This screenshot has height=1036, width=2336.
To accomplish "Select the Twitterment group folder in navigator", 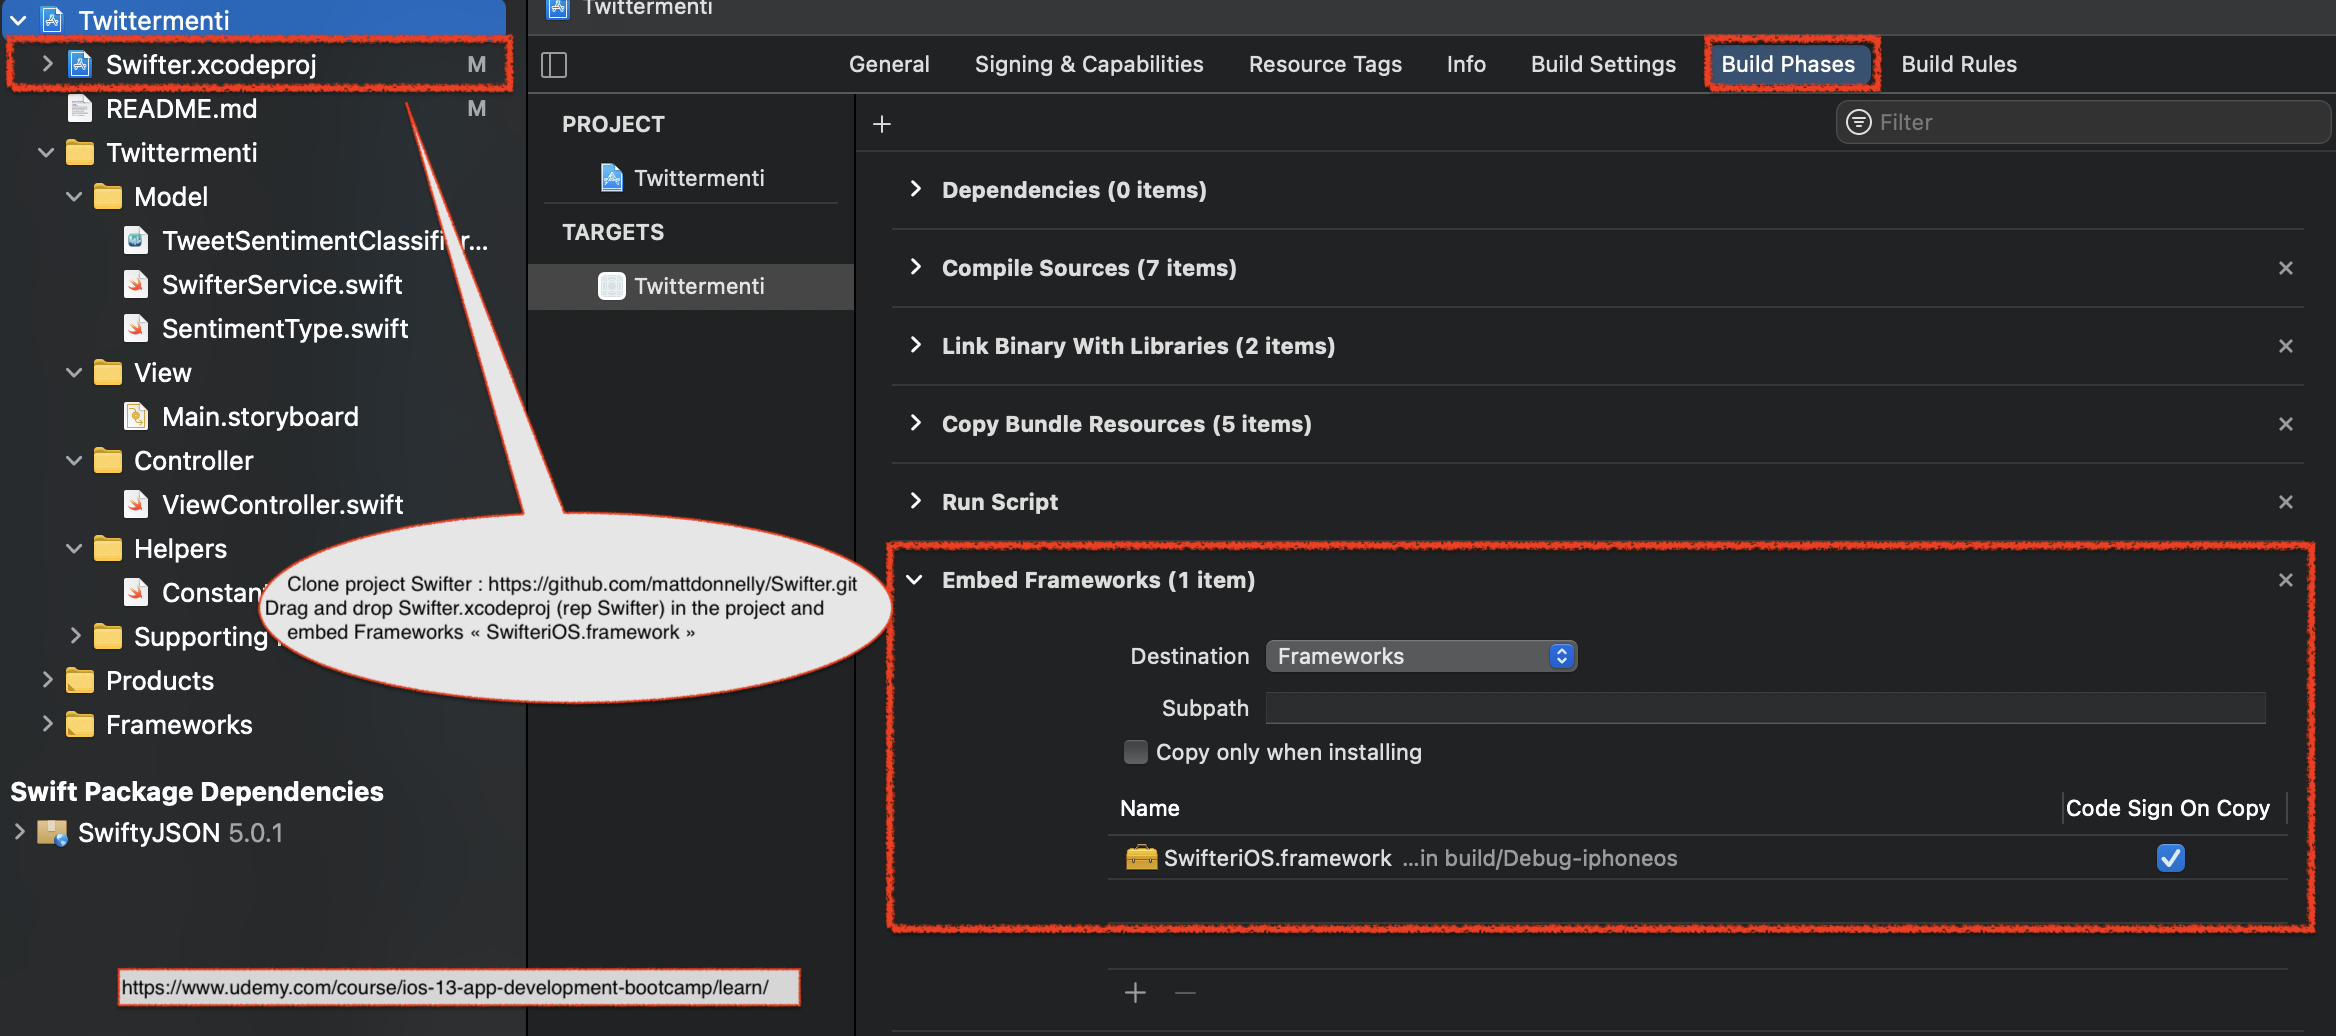I will click(x=162, y=153).
